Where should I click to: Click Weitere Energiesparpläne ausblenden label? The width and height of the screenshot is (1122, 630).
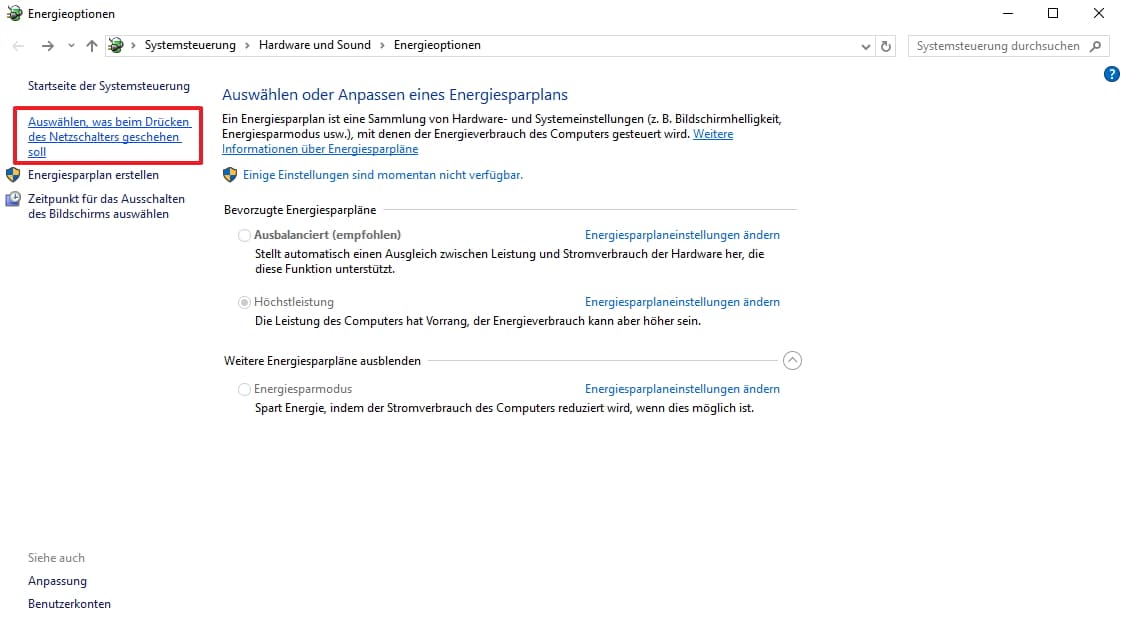(x=322, y=361)
